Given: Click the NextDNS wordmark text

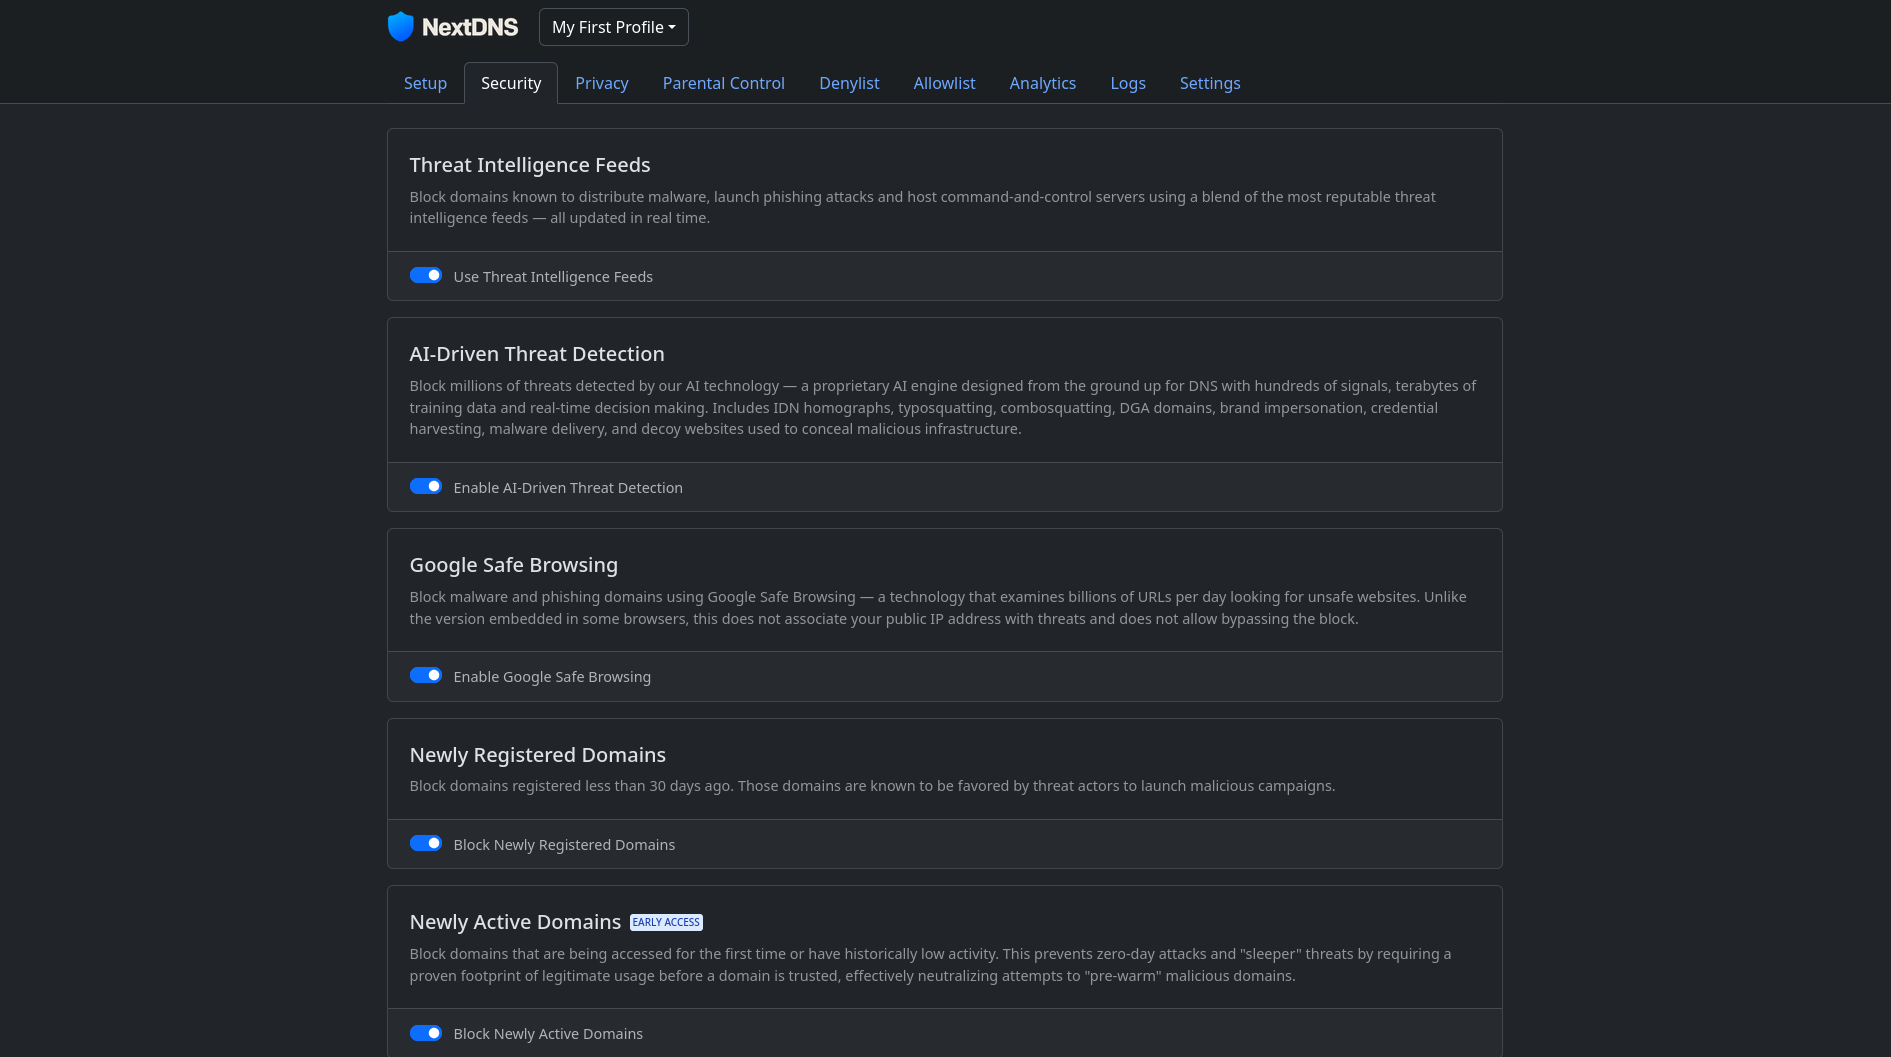Looking at the screenshot, I should tap(470, 27).
